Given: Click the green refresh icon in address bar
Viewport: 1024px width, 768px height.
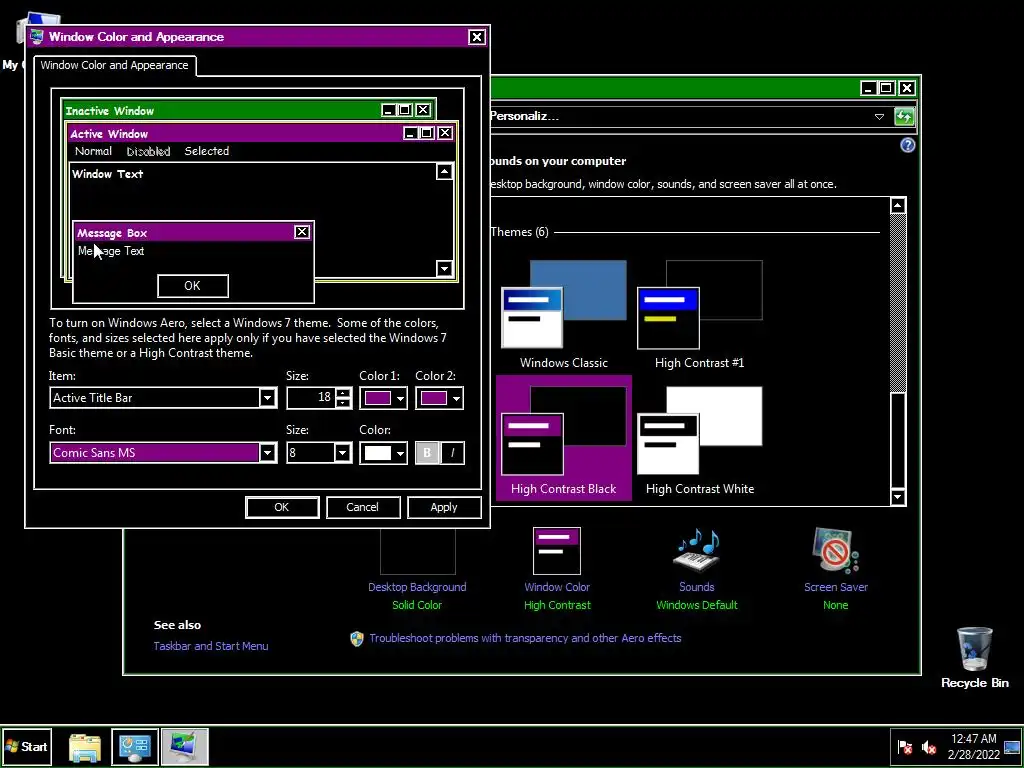Looking at the screenshot, I should [x=904, y=117].
